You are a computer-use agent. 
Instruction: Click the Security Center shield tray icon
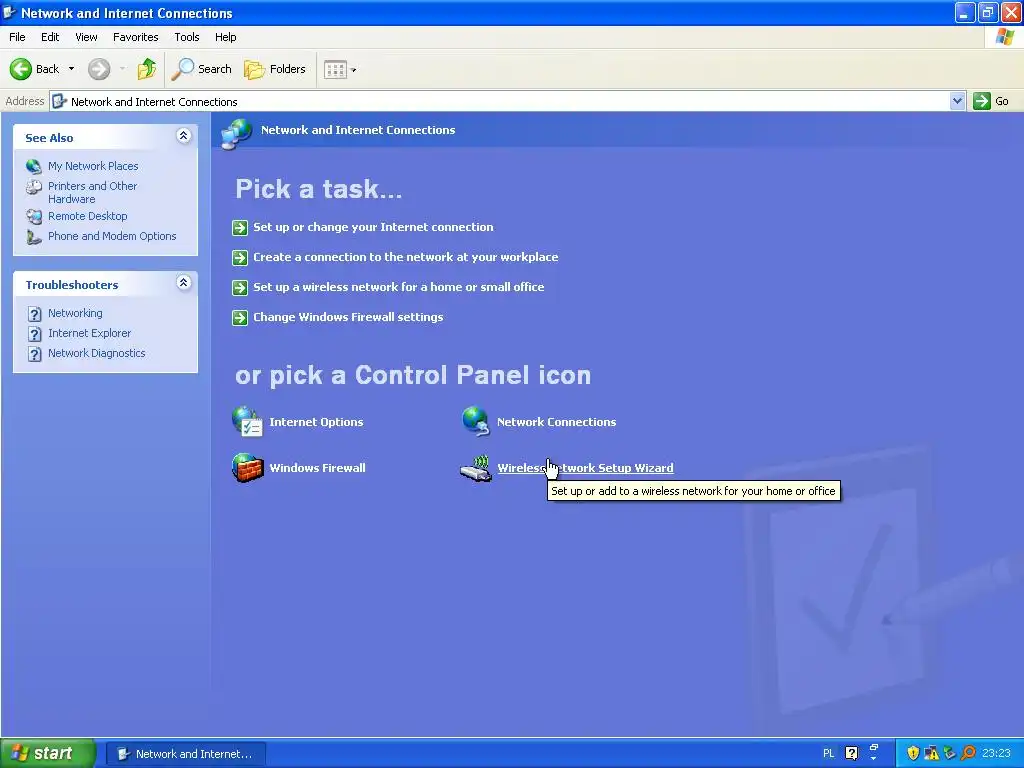pyautogui.click(x=913, y=753)
